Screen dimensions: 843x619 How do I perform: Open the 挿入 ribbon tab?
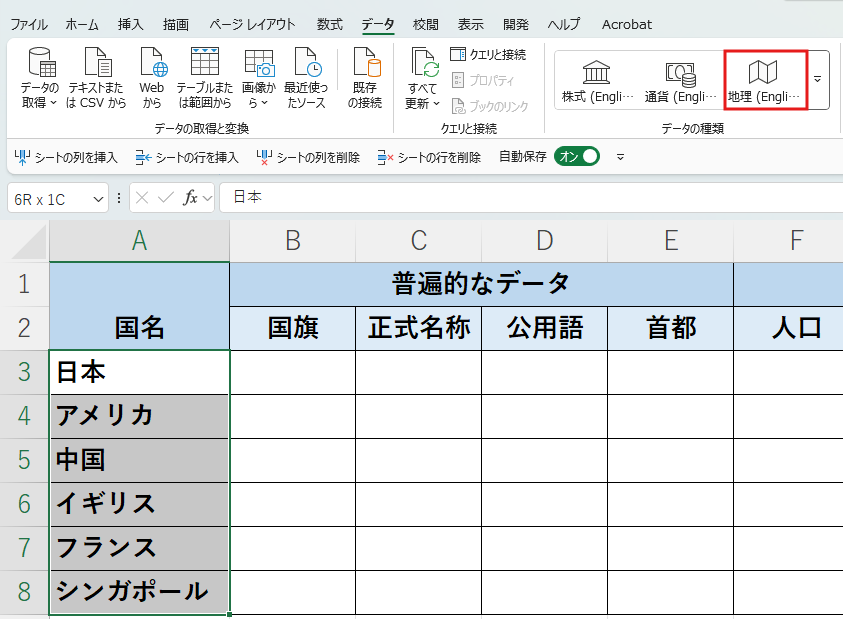[x=131, y=25]
